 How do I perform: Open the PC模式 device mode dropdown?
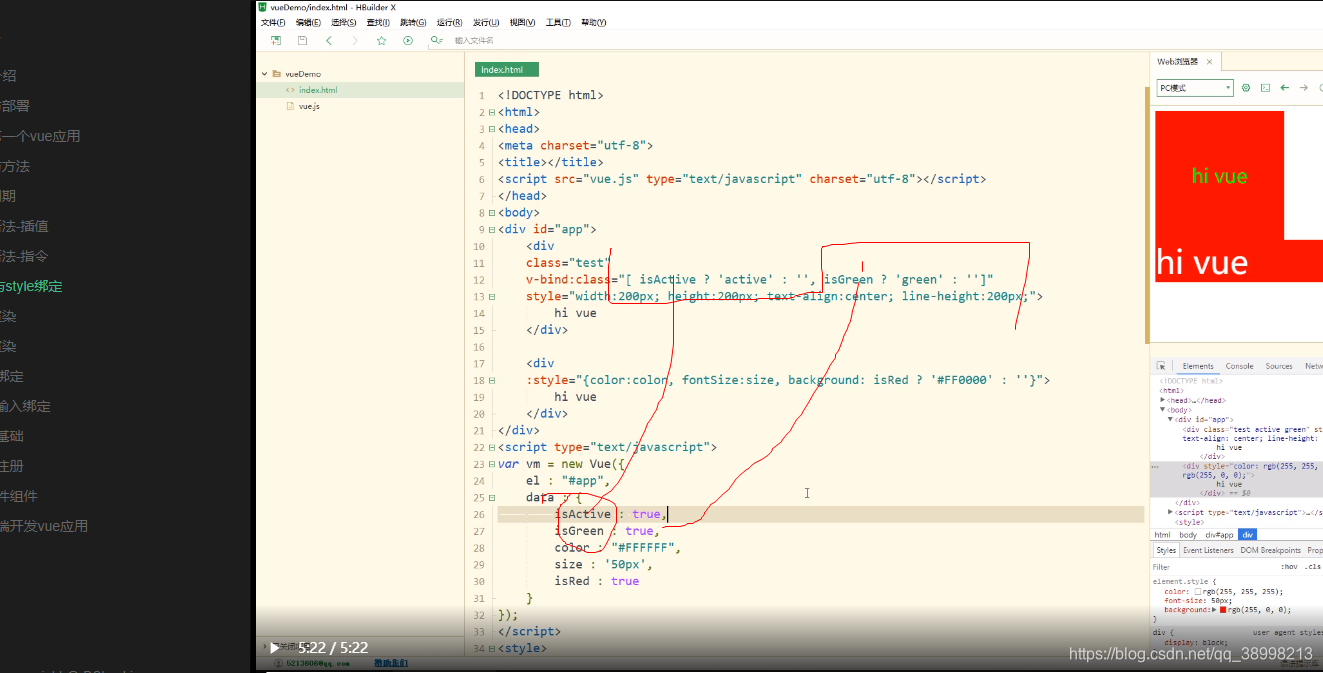point(1195,88)
